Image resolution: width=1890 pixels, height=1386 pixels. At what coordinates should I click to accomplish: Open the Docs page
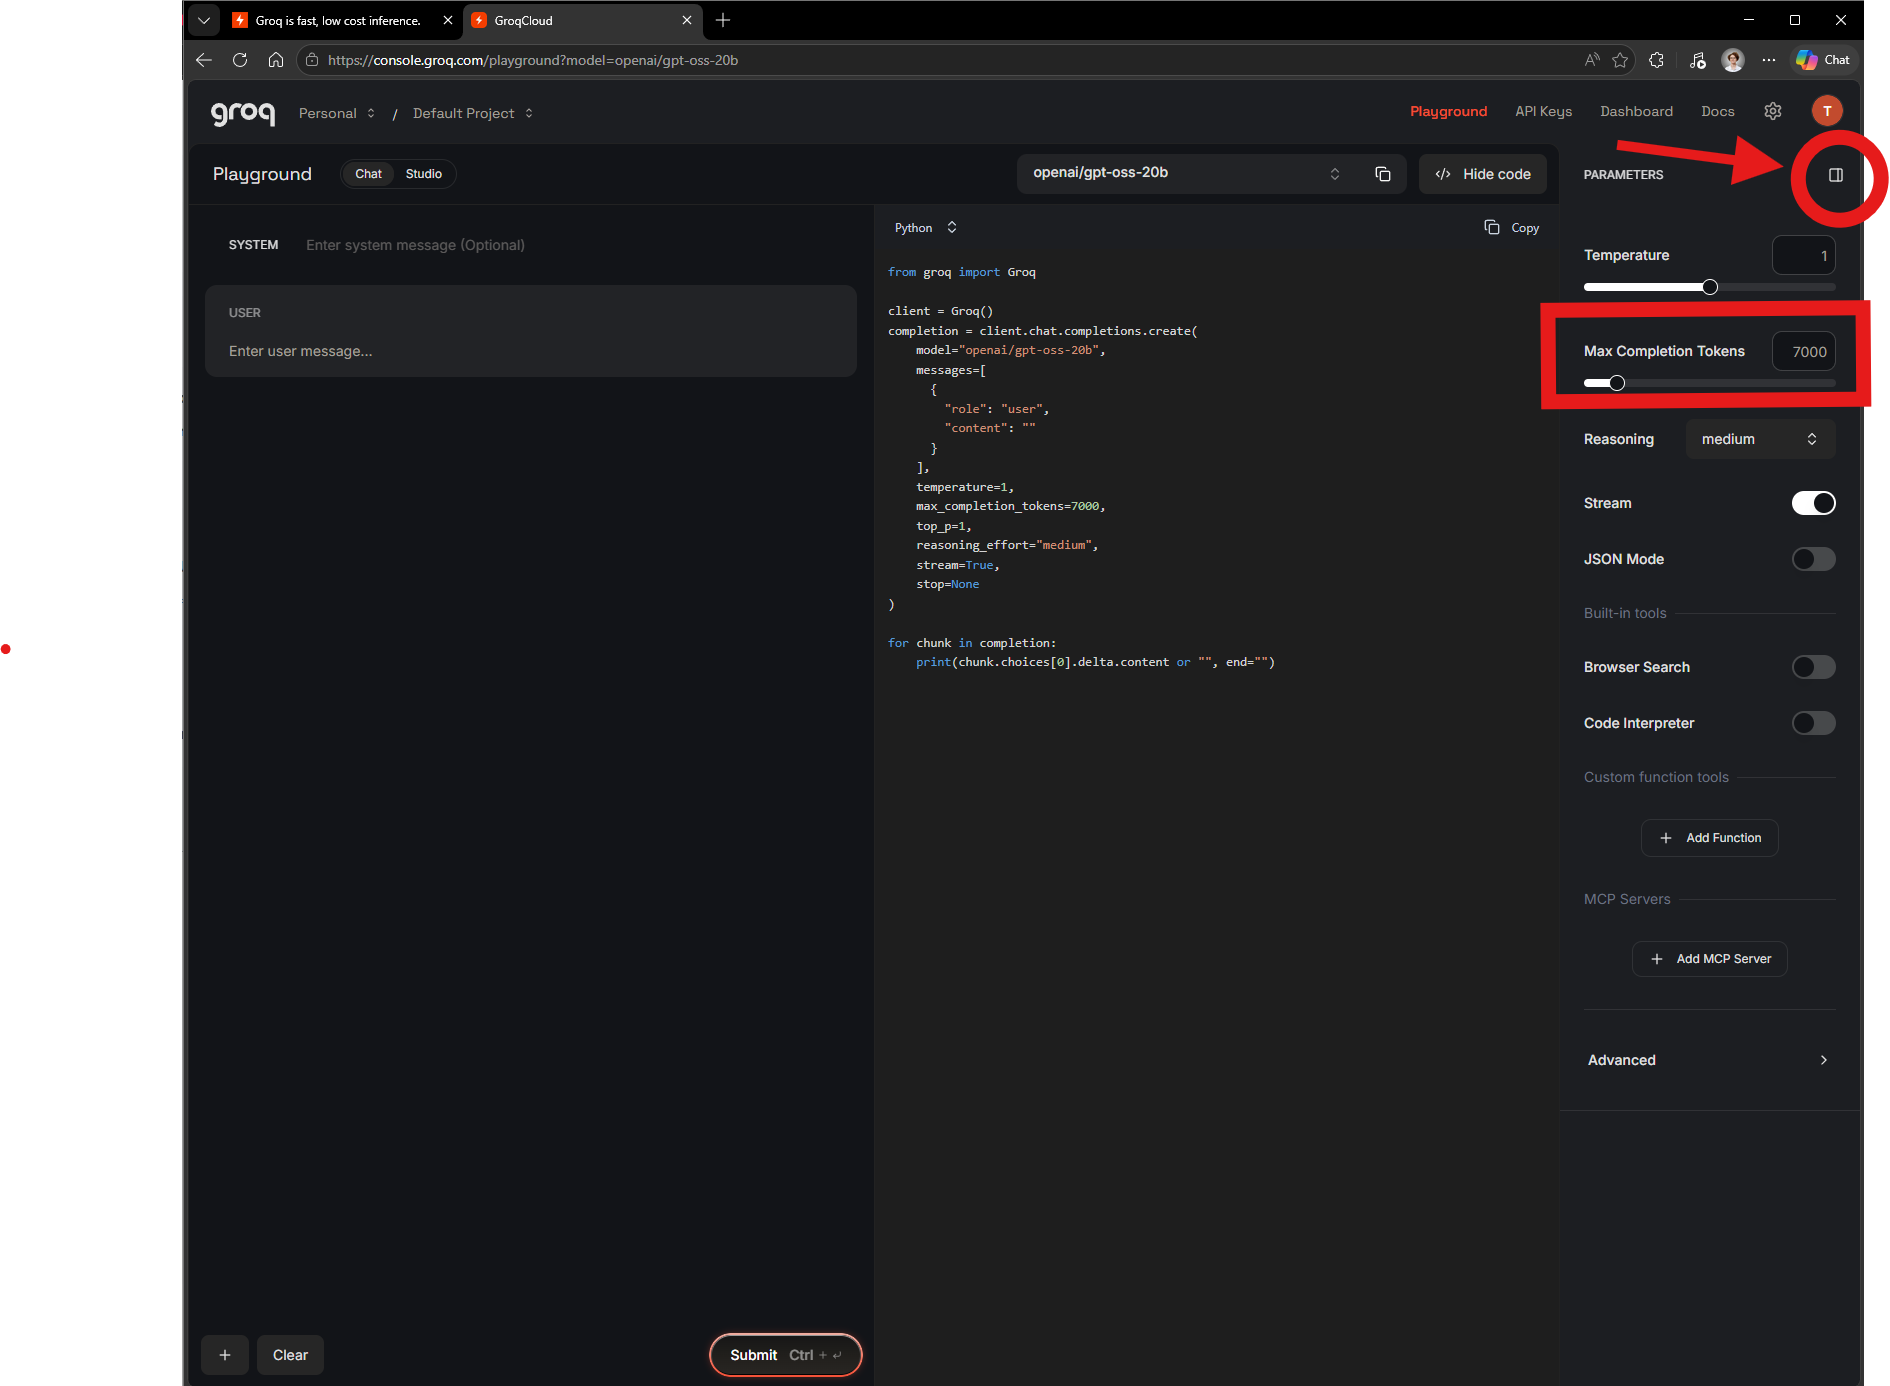pyautogui.click(x=1717, y=111)
